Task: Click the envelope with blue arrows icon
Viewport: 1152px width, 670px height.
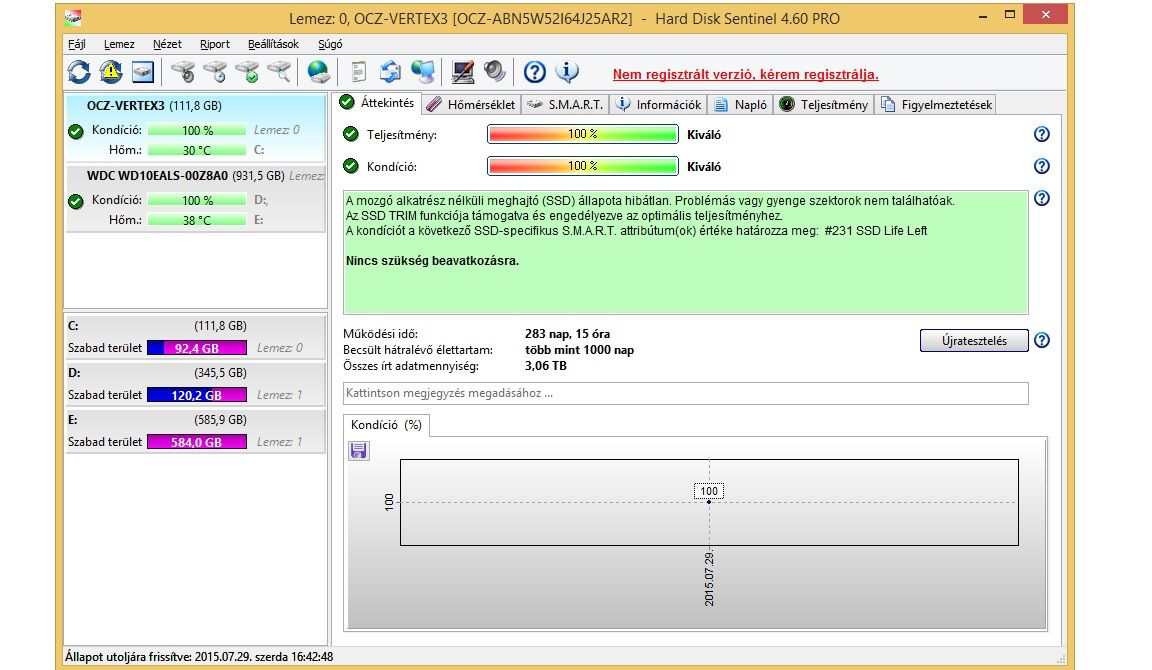Action: tap(390, 72)
